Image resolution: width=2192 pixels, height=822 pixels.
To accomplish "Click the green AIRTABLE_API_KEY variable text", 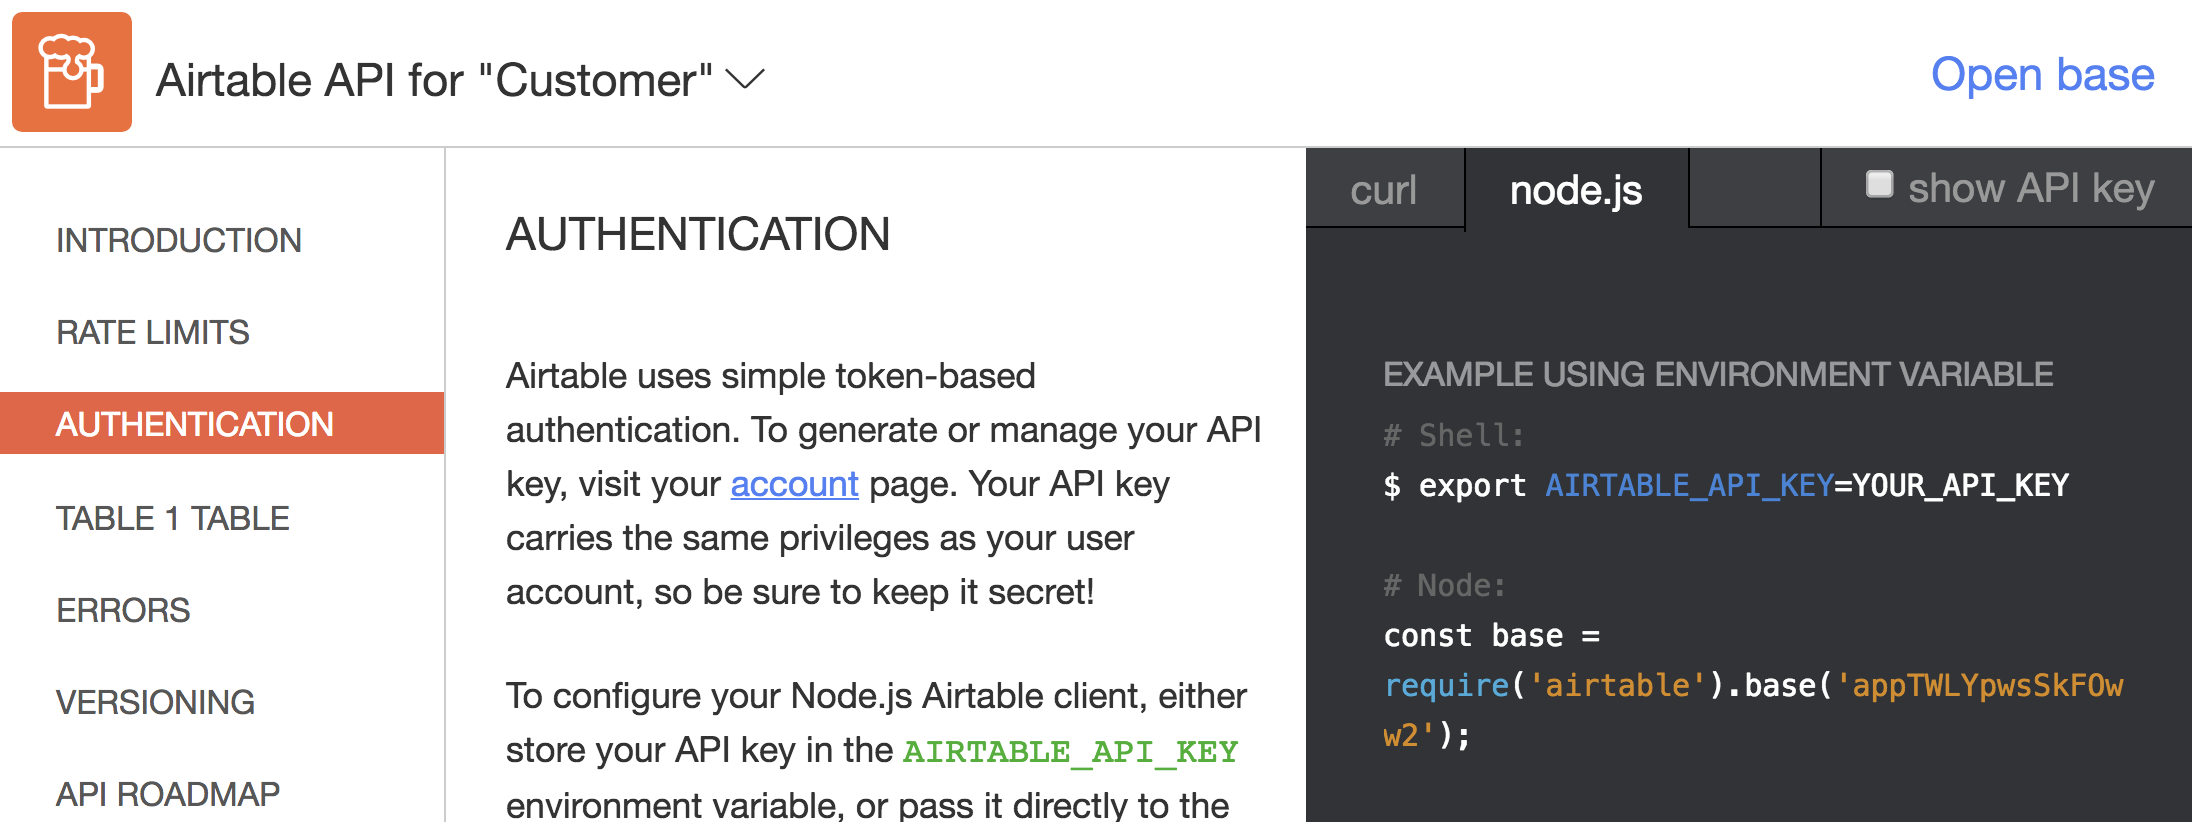I will [x=1070, y=751].
